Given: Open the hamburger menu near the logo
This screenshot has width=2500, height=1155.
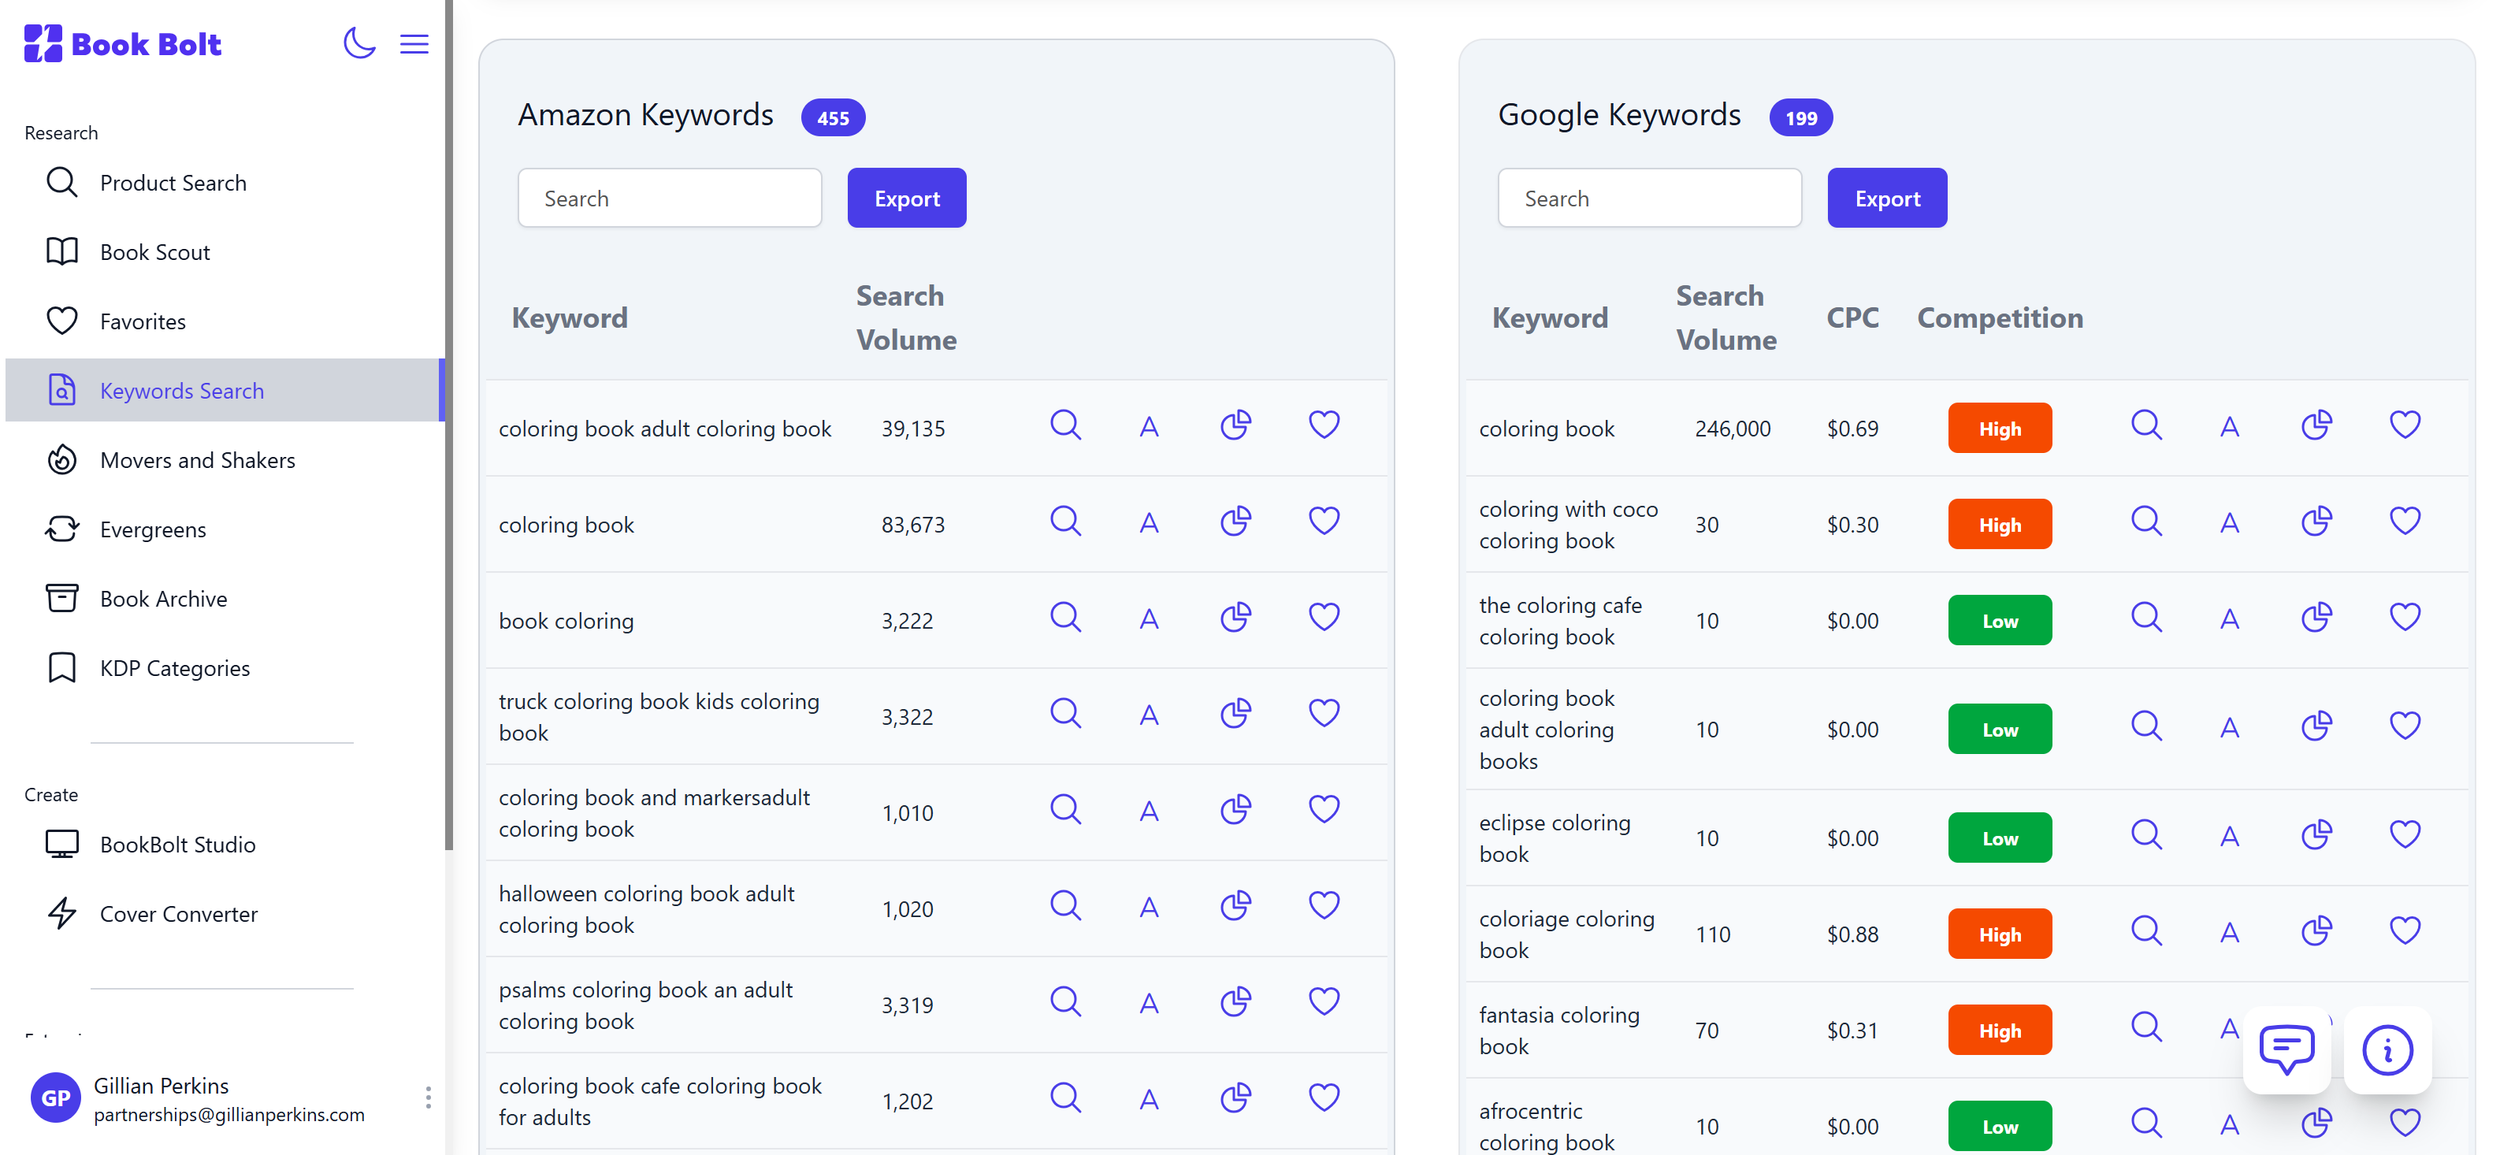Looking at the screenshot, I should (414, 43).
